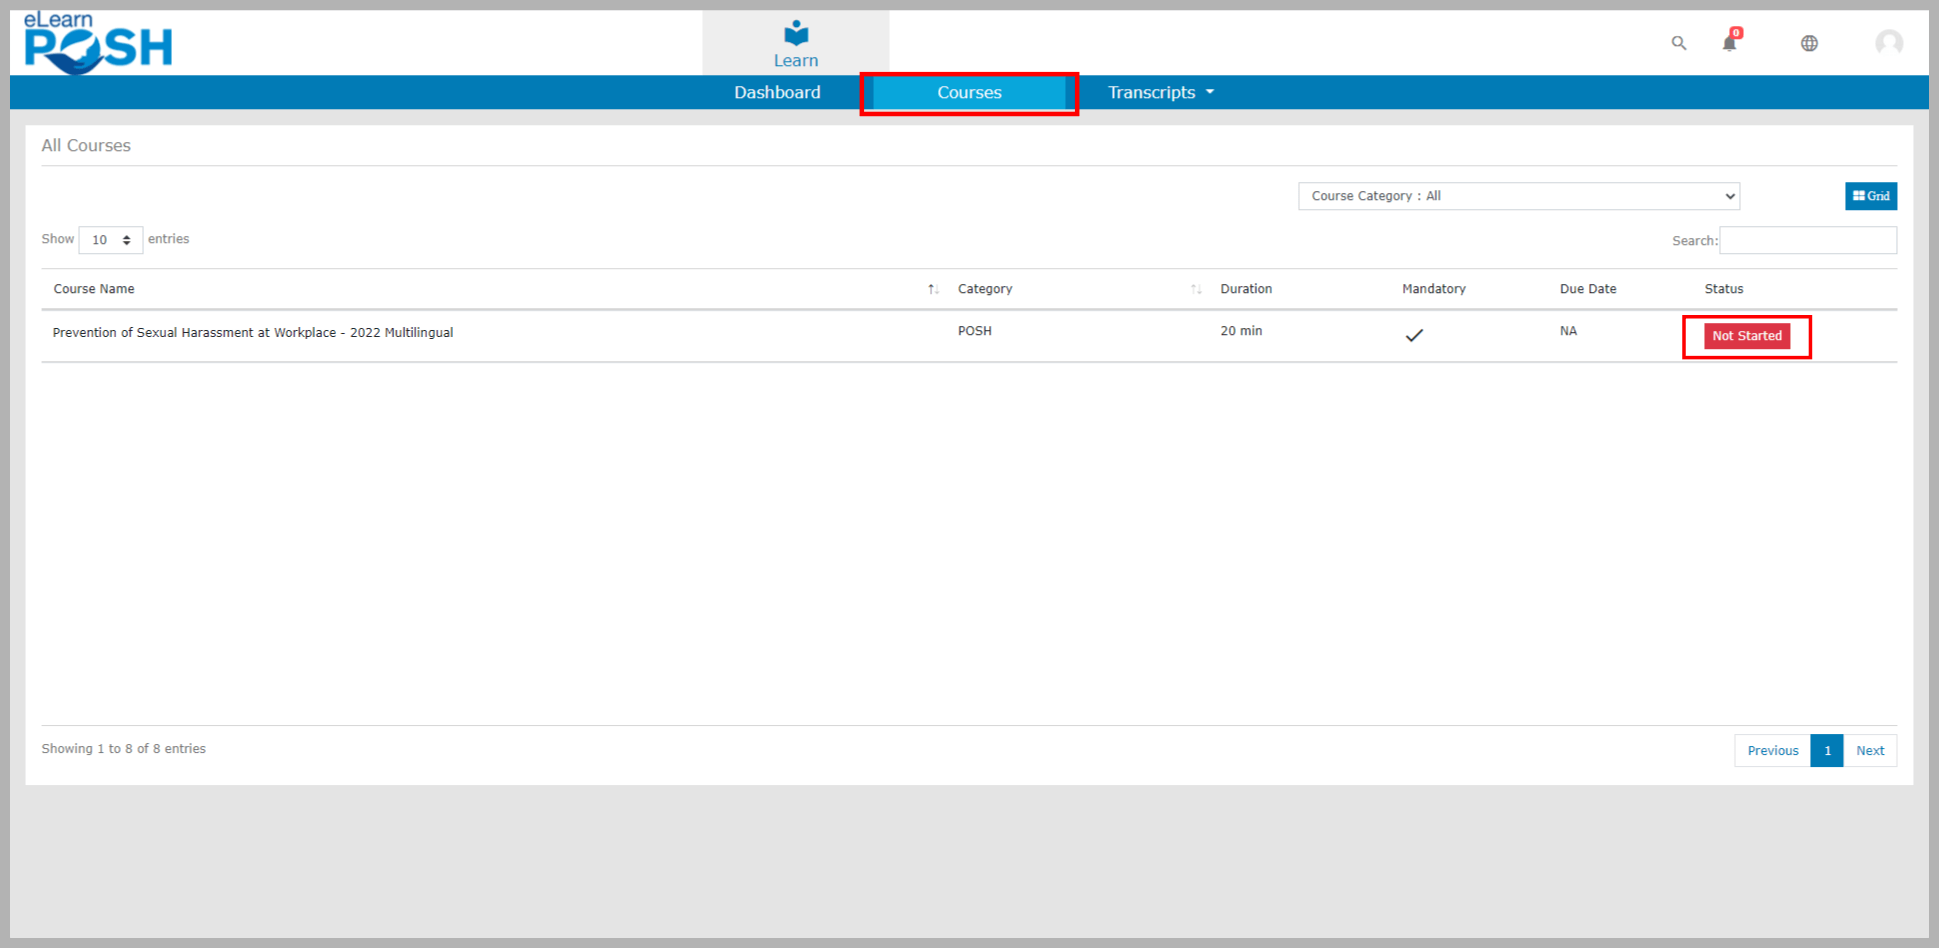Go to the Next page

click(x=1869, y=751)
